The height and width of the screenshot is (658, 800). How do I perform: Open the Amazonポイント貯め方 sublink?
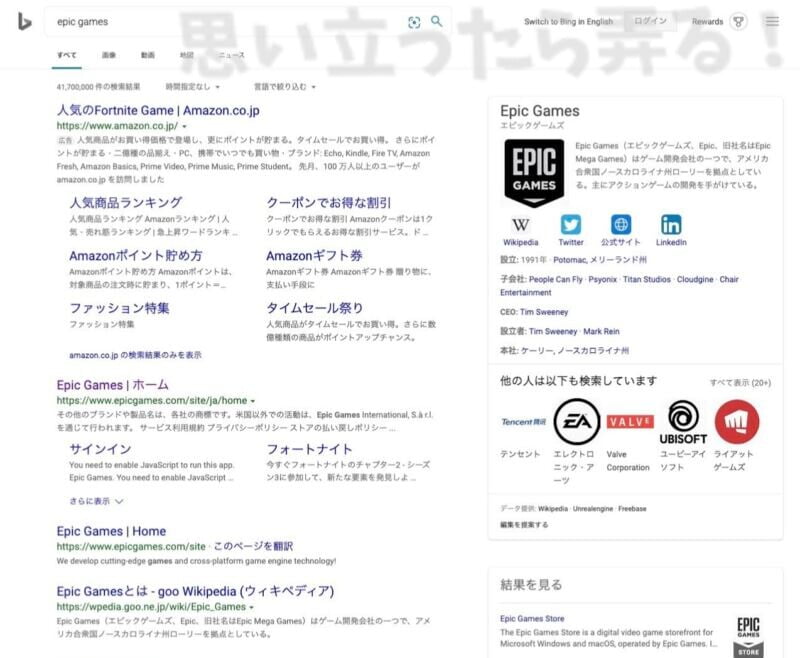coord(136,256)
